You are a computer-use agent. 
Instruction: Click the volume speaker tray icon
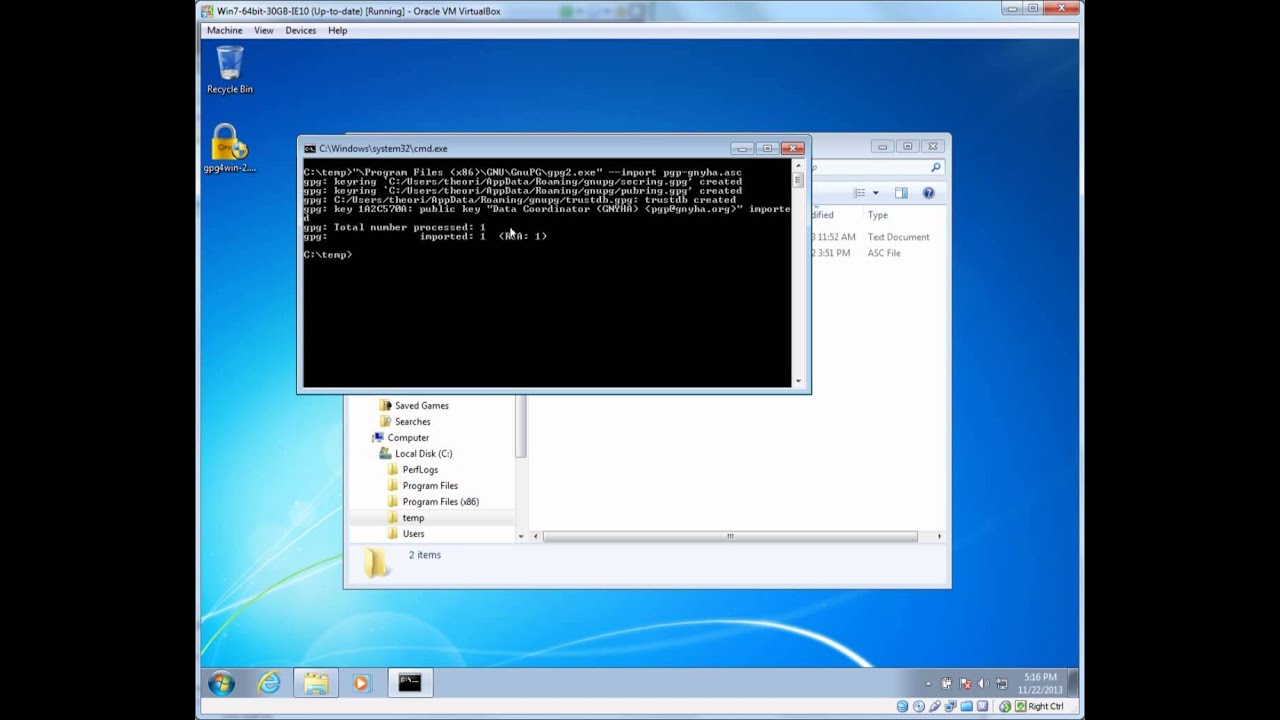pyautogui.click(x=983, y=684)
